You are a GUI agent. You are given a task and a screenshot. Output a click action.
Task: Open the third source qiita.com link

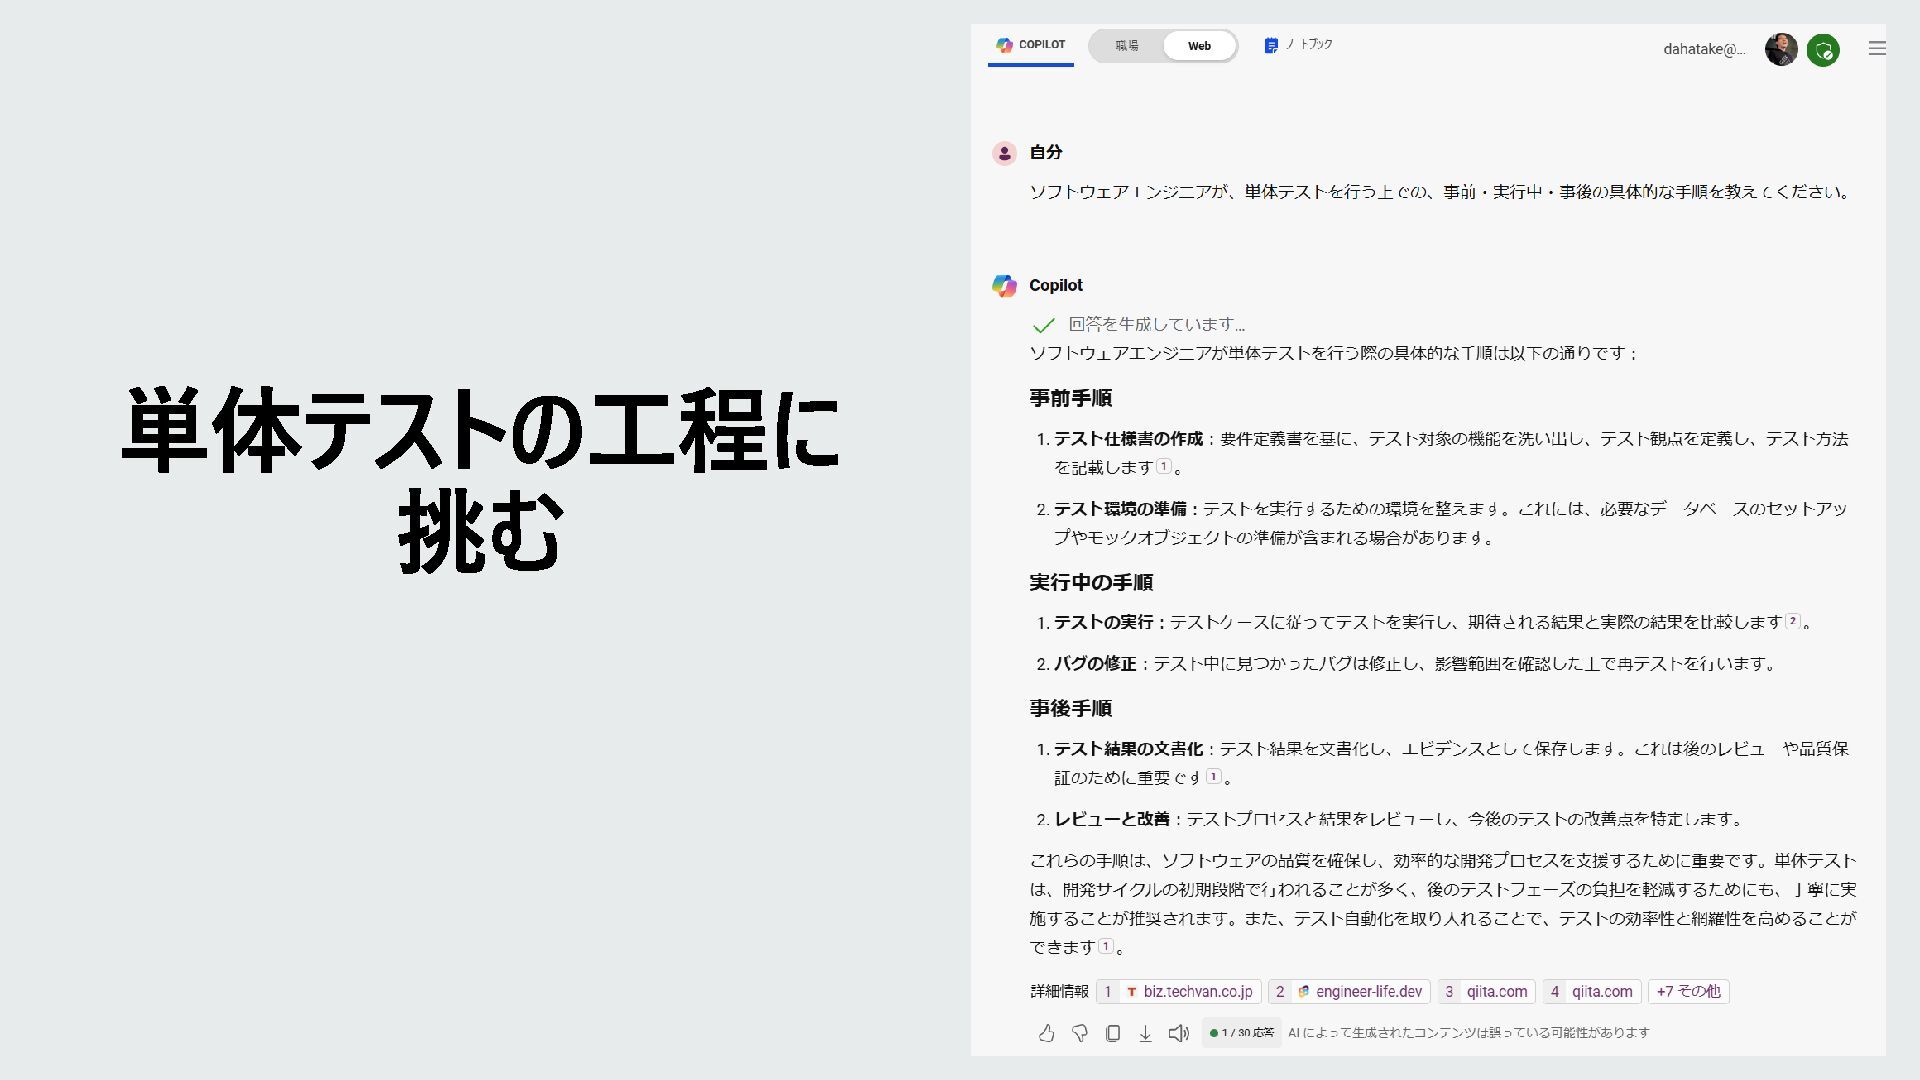(x=1486, y=991)
